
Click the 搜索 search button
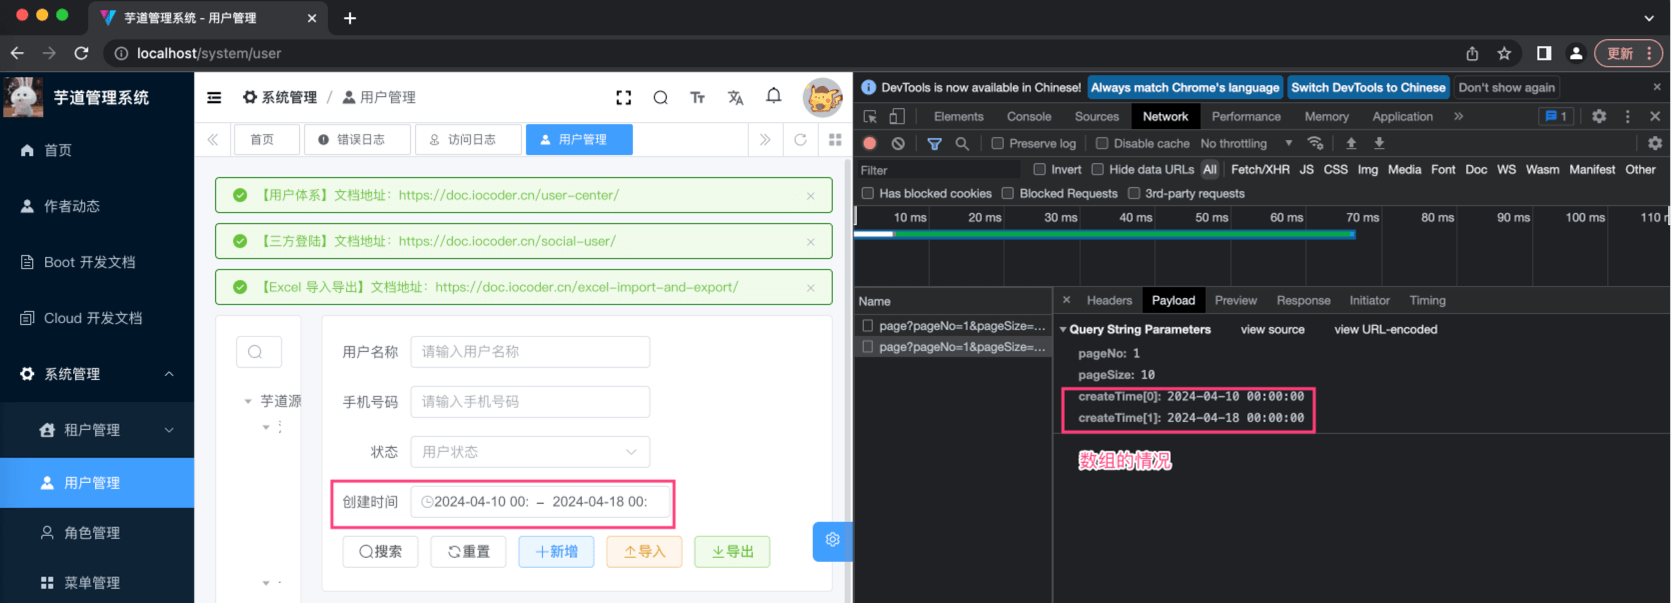point(381,552)
